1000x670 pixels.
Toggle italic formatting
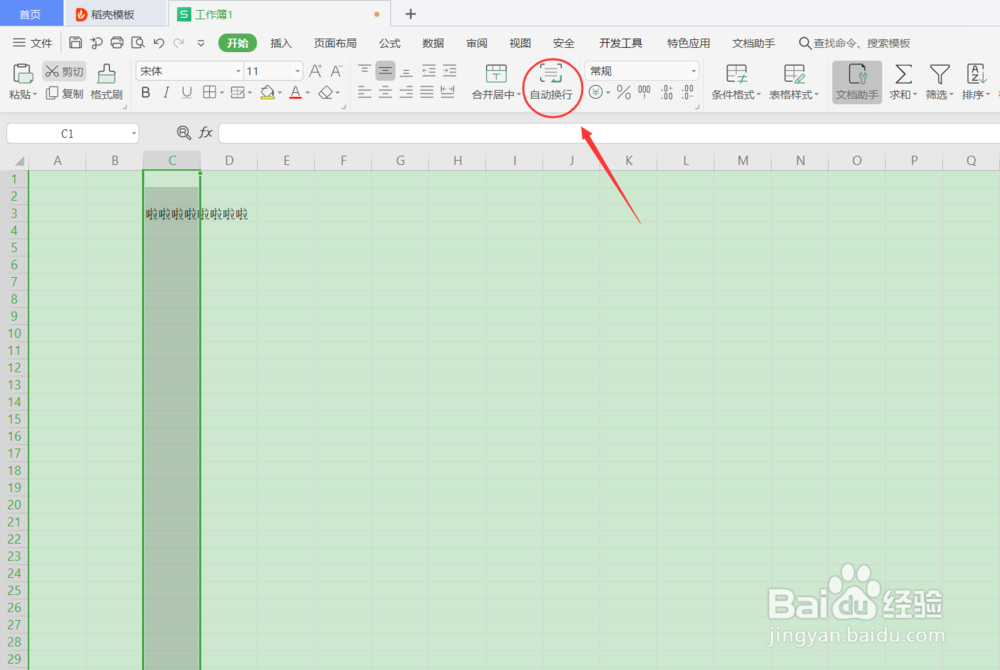coord(166,92)
